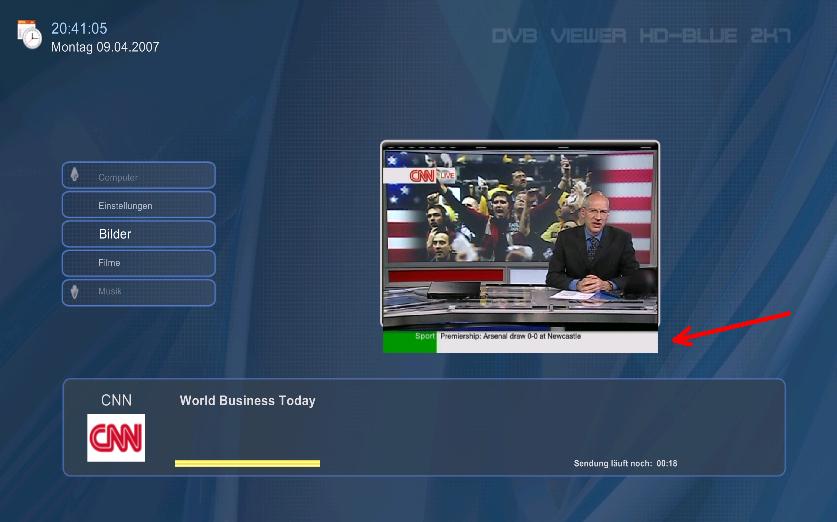837x522 pixels.
Task: Open the Musik menu entry
Action: coord(139,292)
